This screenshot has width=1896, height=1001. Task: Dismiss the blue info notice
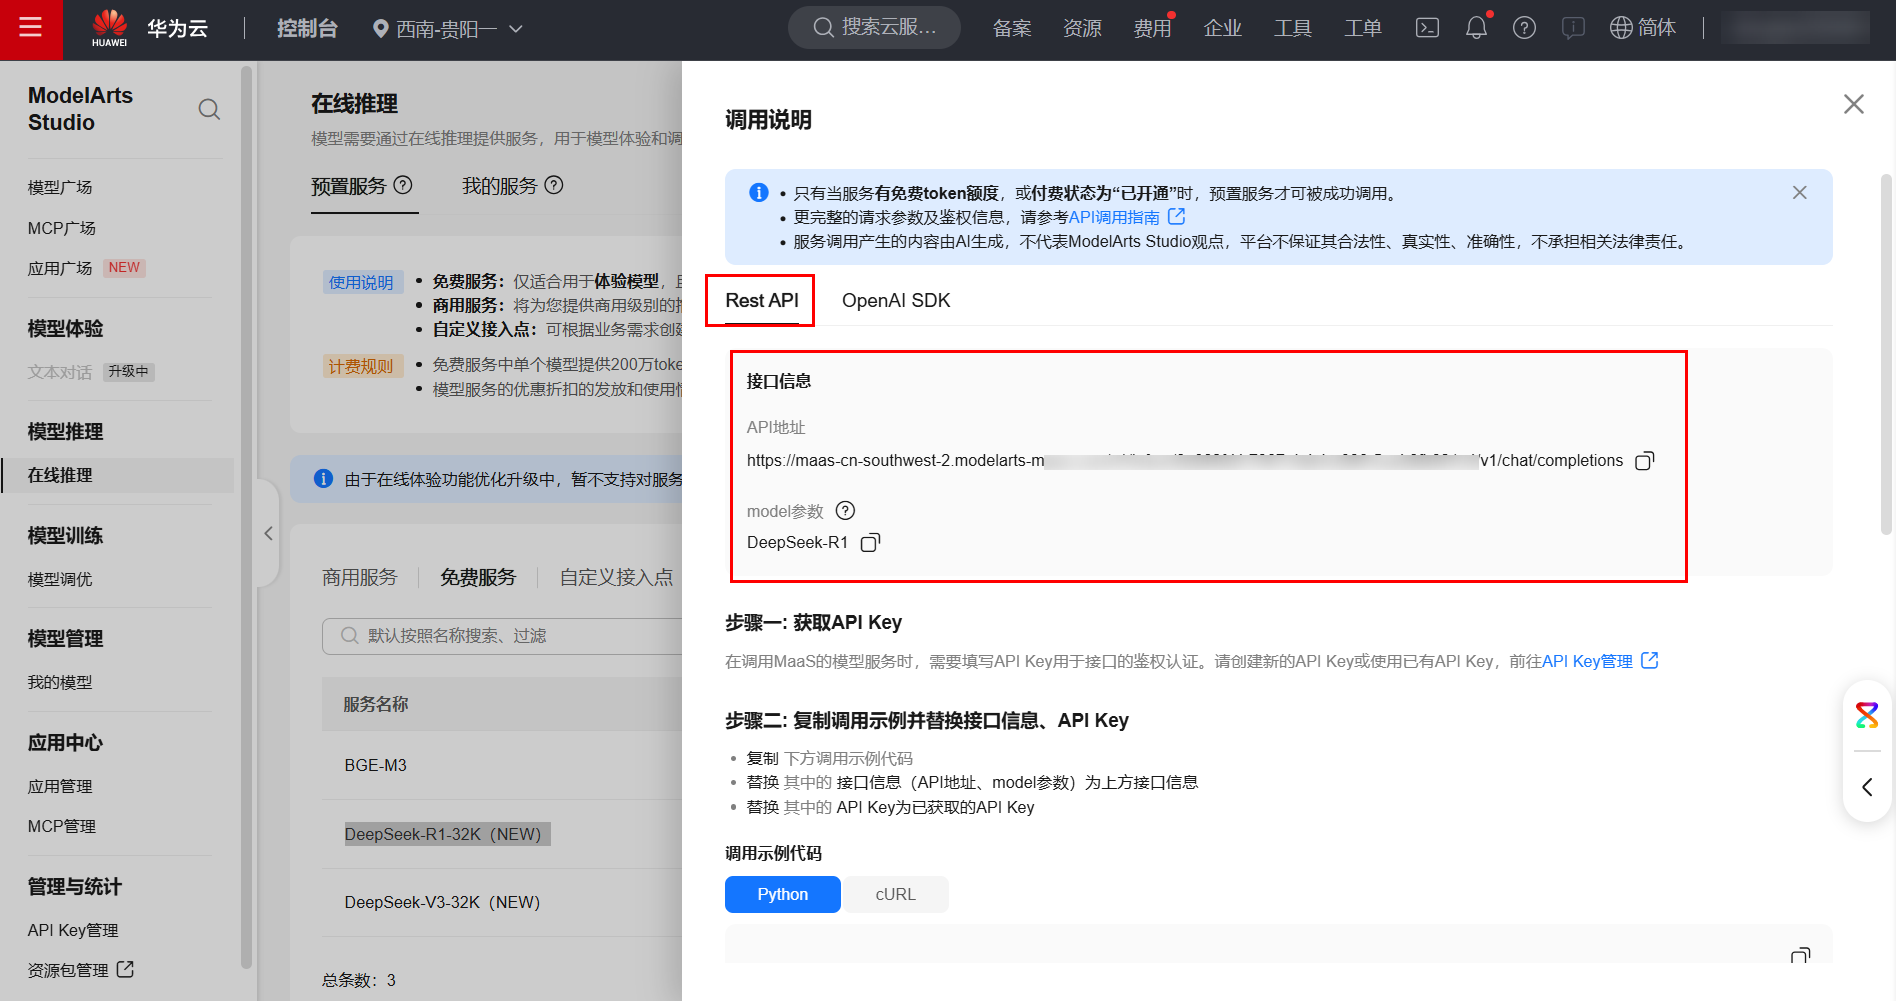click(1799, 193)
